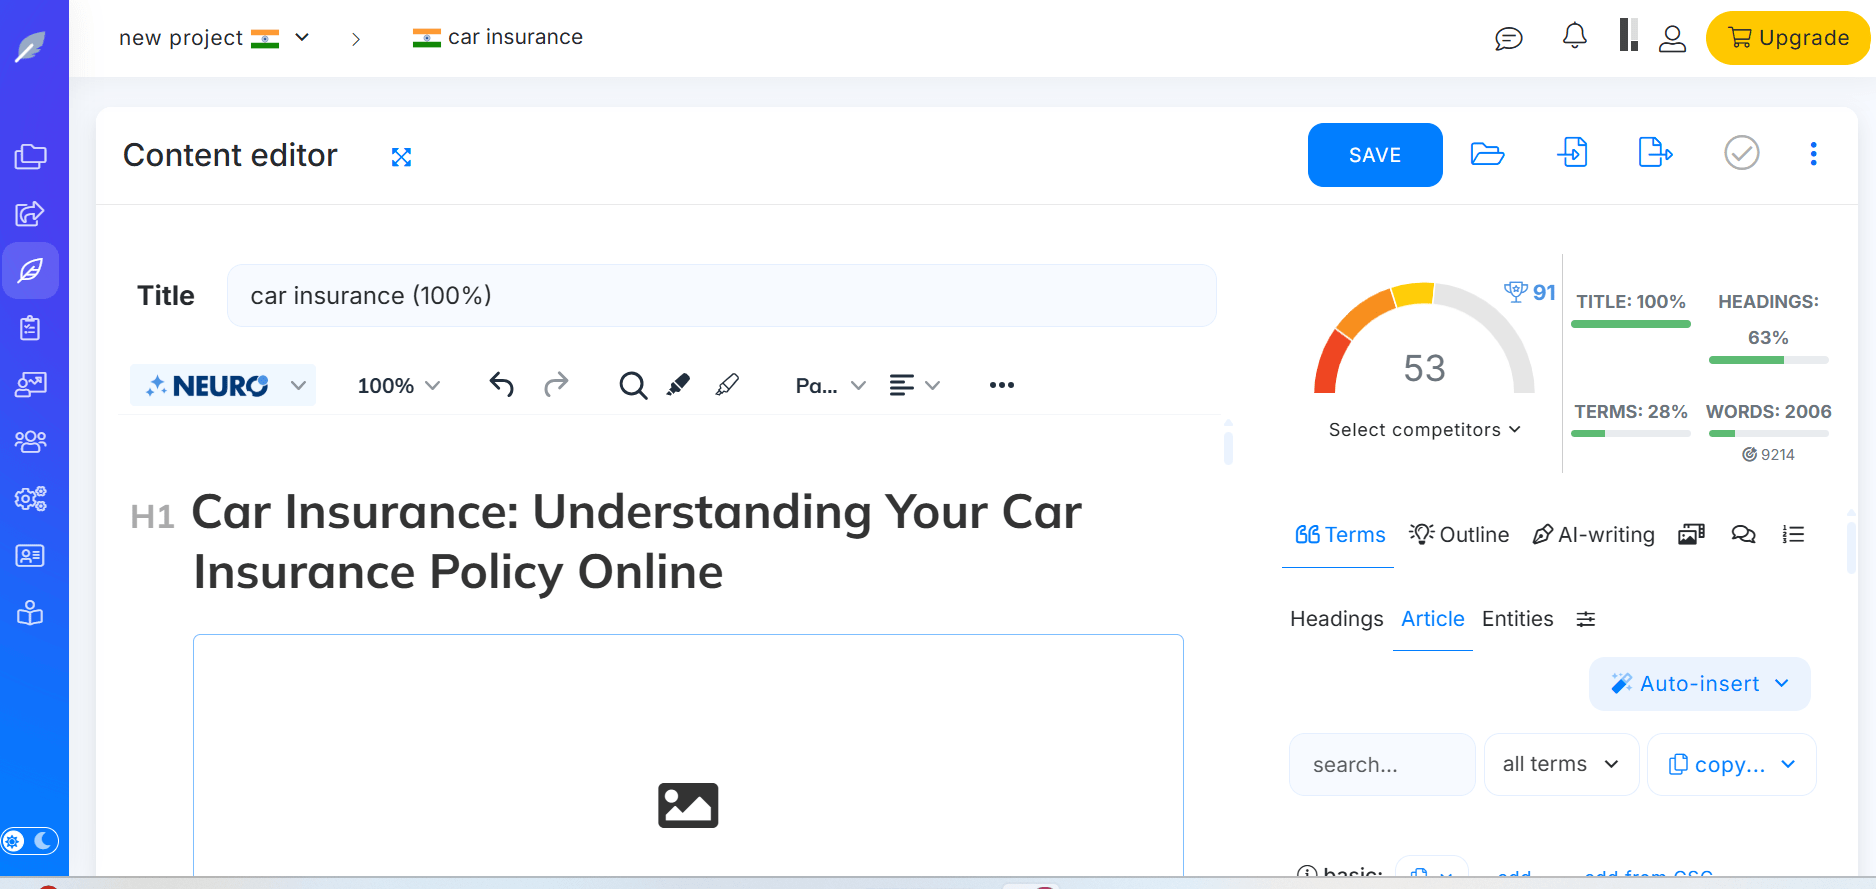Toggle the checkmark completion status circle
The width and height of the screenshot is (1876, 889).
1741,153
